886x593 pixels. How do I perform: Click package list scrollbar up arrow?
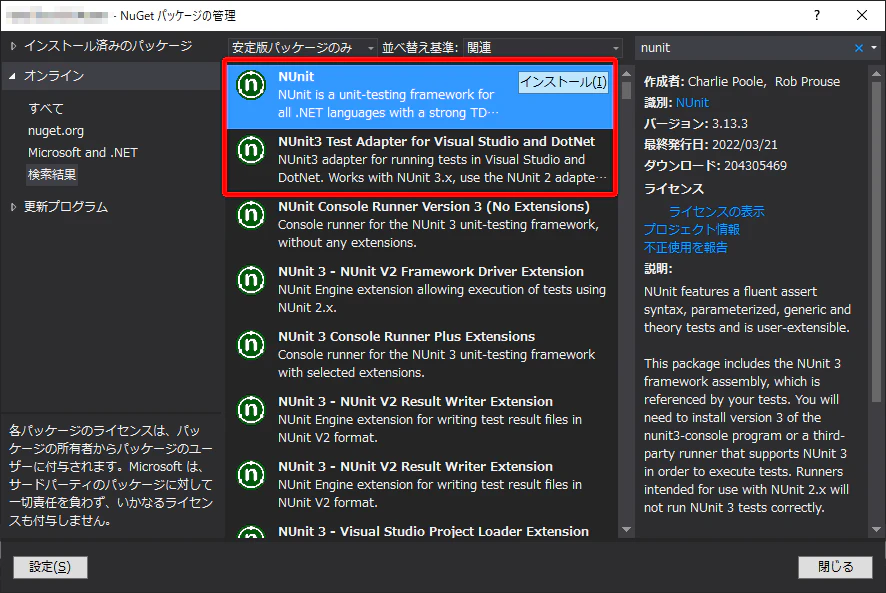(x=626, y=73)
